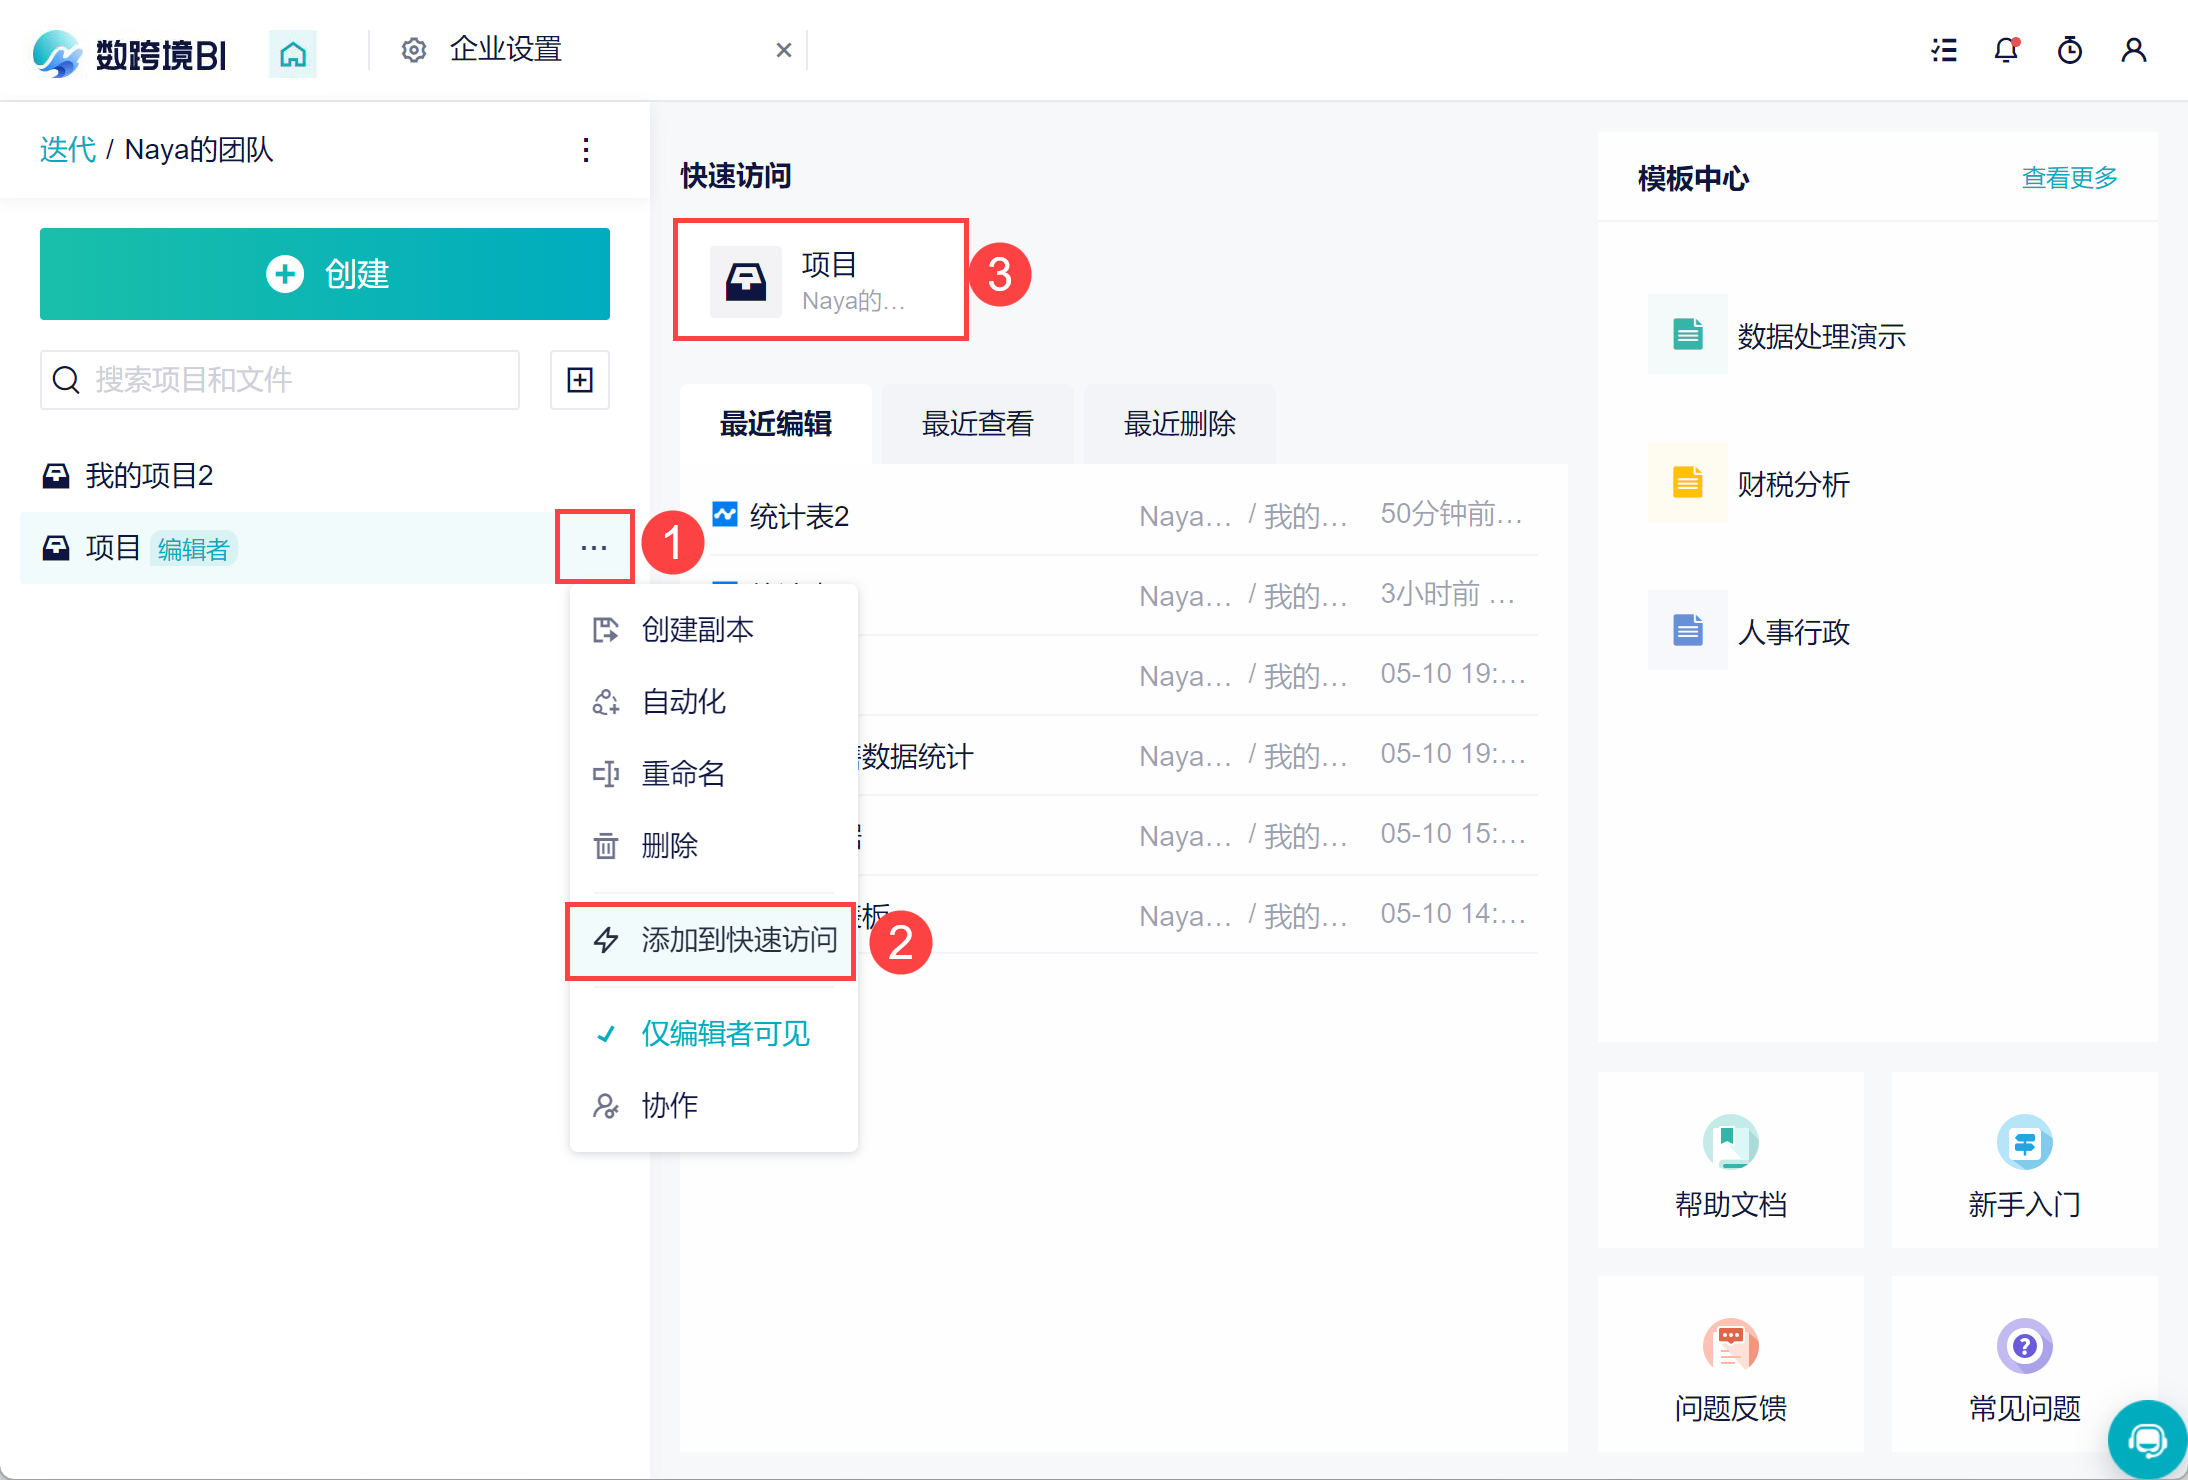This screenshot has height=1480, width=2188.
Task: Switch to the 最近查看 tab
Action: pyautogui.click(x=977, y=424)
